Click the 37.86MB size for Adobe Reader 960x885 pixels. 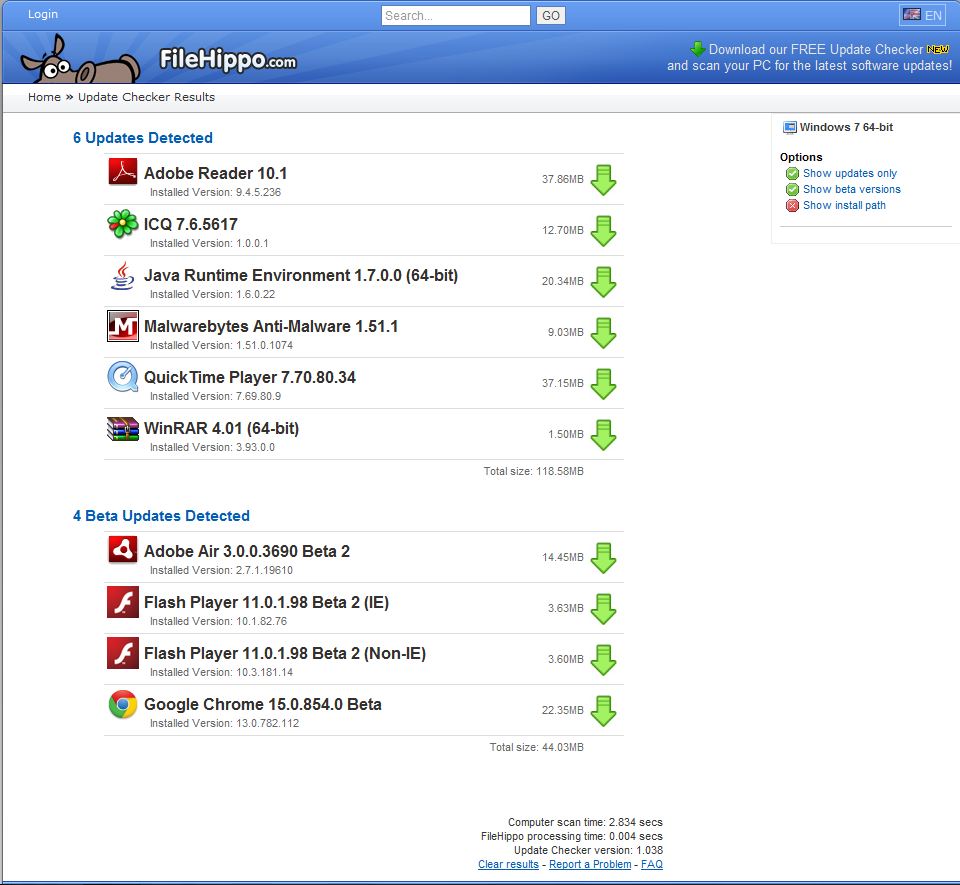coord(563,179)
